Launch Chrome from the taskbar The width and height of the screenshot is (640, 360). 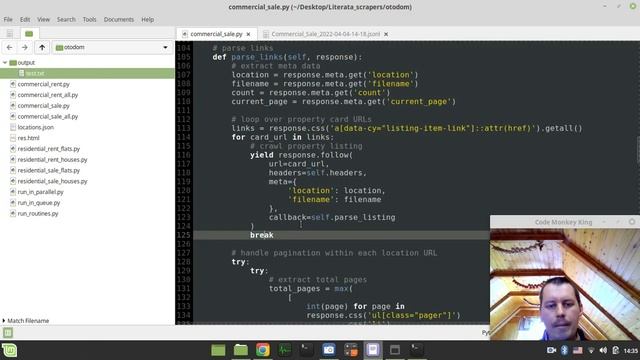pyautogui.click(x=263, y=350)
